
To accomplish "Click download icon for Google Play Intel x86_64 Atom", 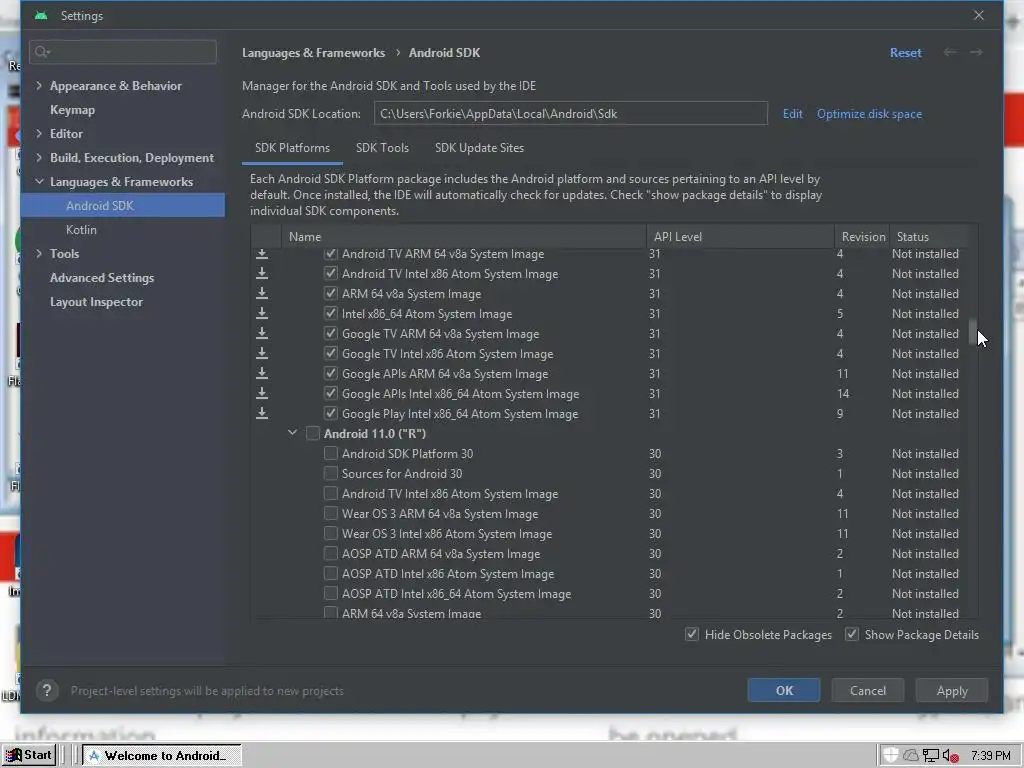I will (x=262, y=413).
